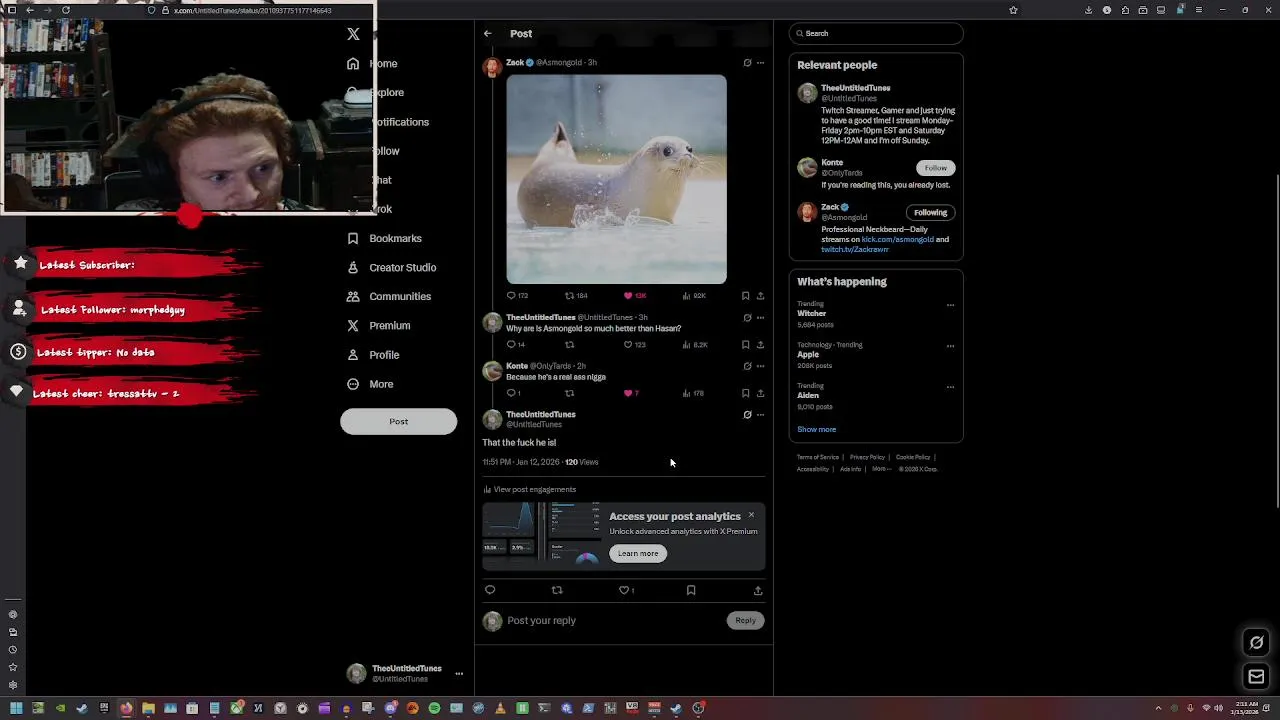The width and height of the screenshot is (1280, 720).
Task: Open the seal image in Zack's post
Action: click(616, 179)
